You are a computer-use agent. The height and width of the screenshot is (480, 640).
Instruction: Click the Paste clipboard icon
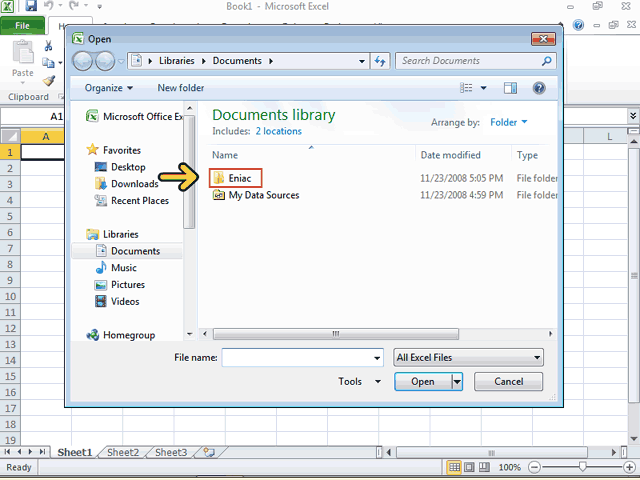23,52
